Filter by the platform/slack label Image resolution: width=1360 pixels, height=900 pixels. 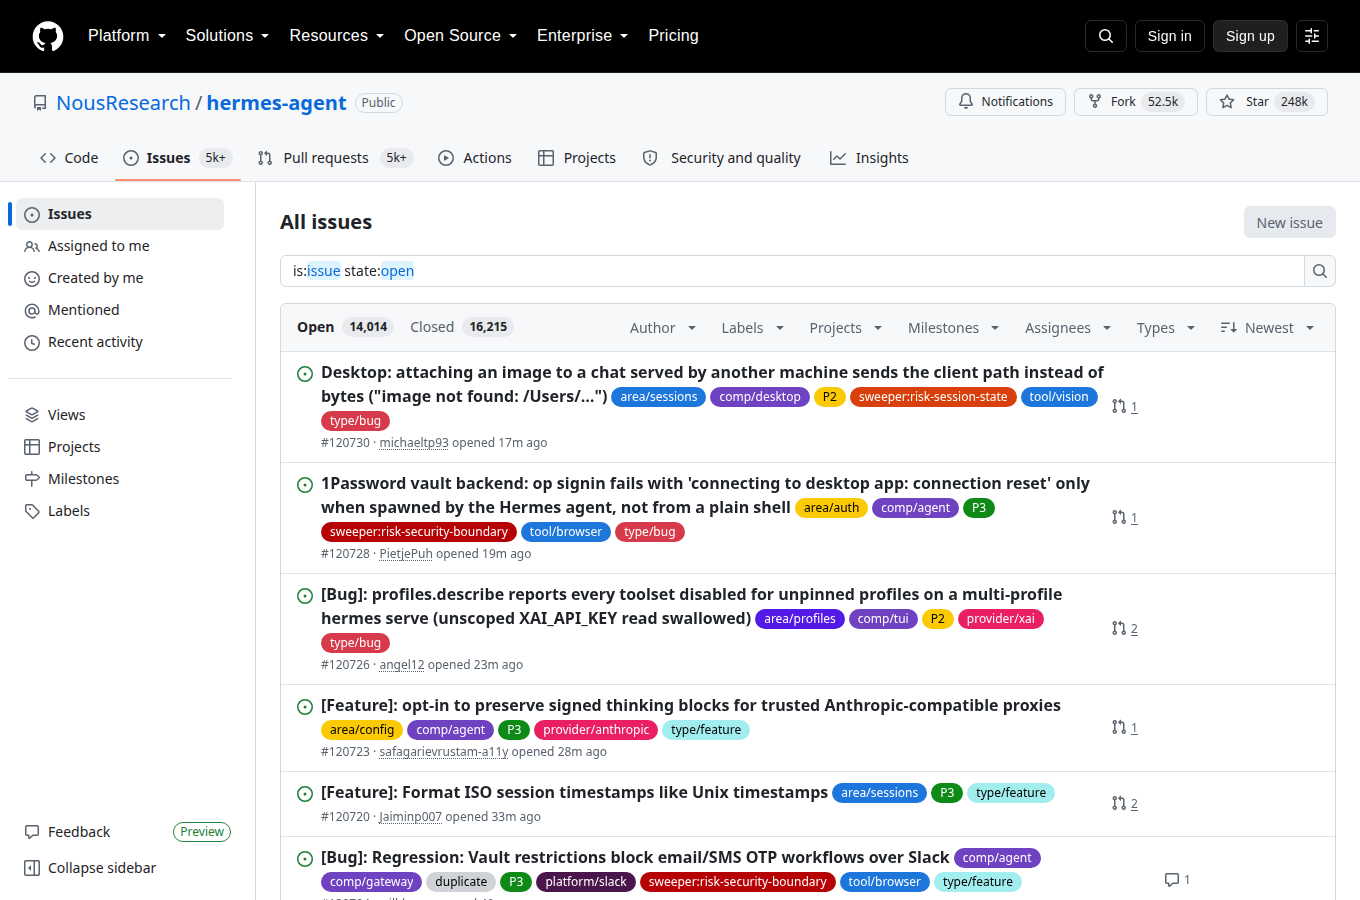tap(586, 882)
